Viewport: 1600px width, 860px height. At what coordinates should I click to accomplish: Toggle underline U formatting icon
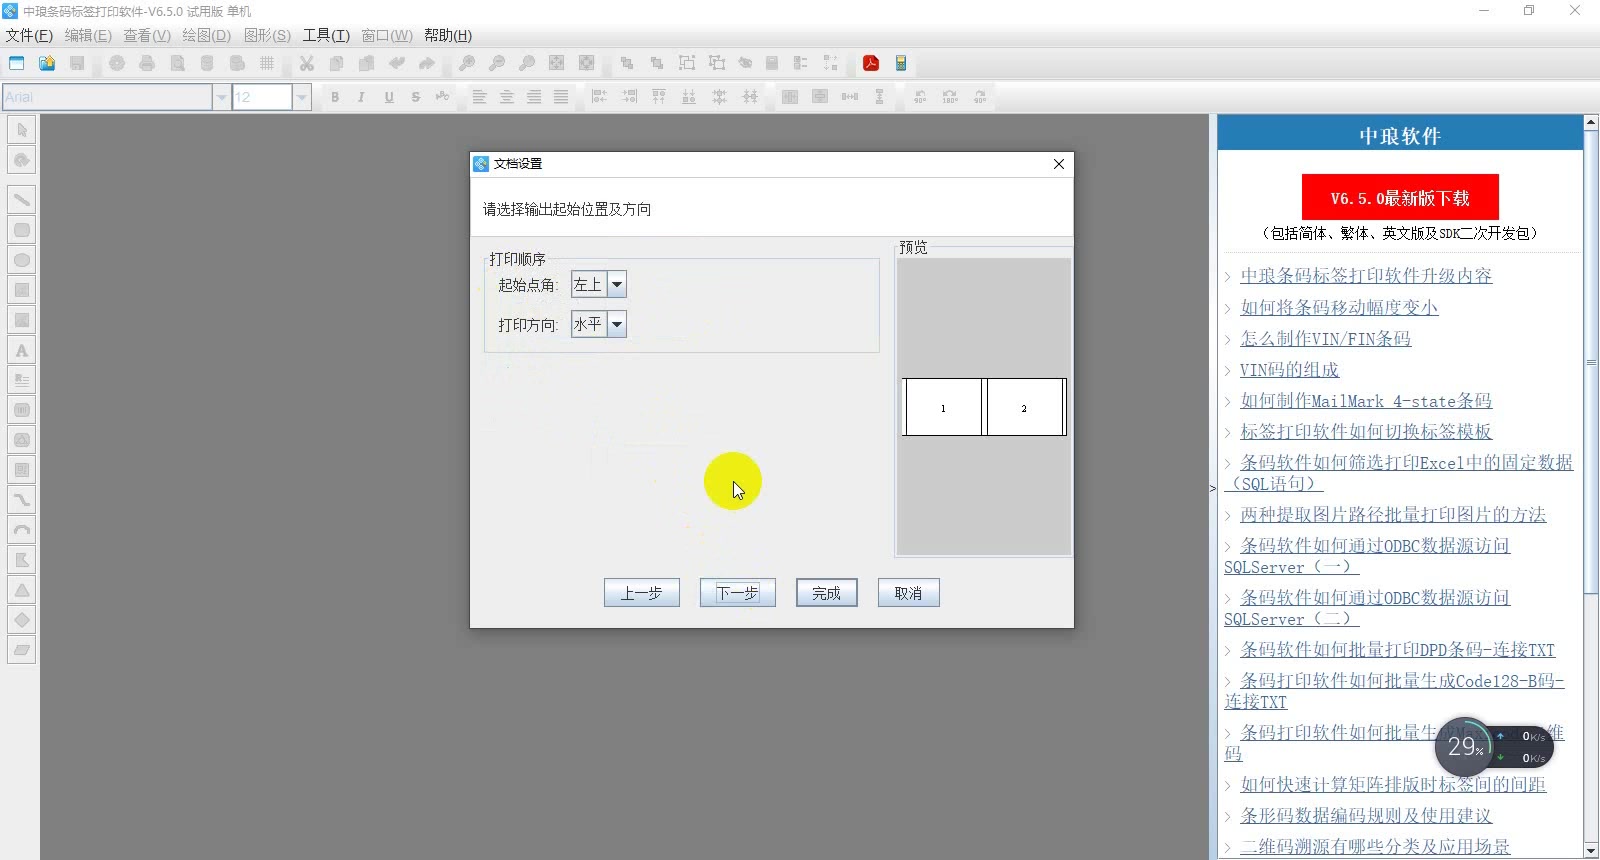point(389,97)
